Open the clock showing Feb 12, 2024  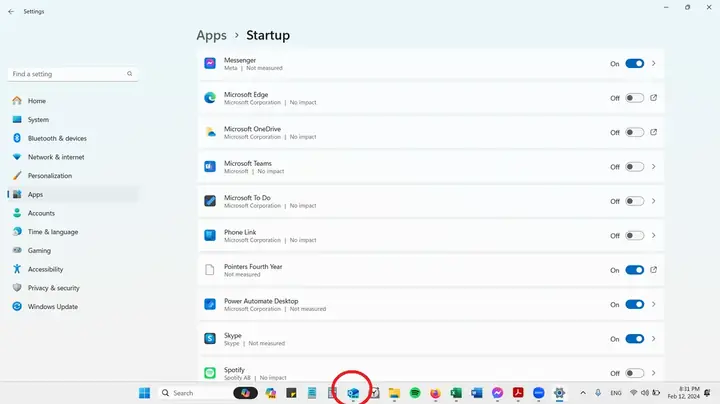coord(684,393)
